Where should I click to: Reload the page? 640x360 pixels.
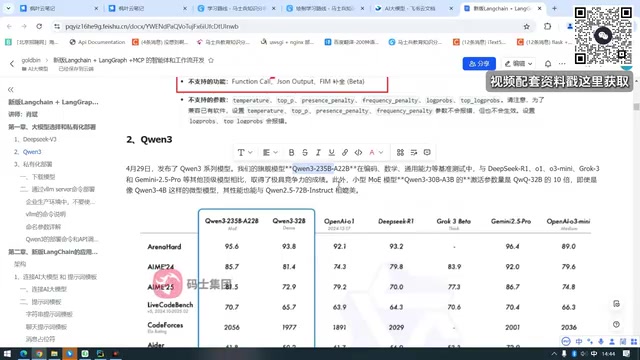tap(39, 26)
